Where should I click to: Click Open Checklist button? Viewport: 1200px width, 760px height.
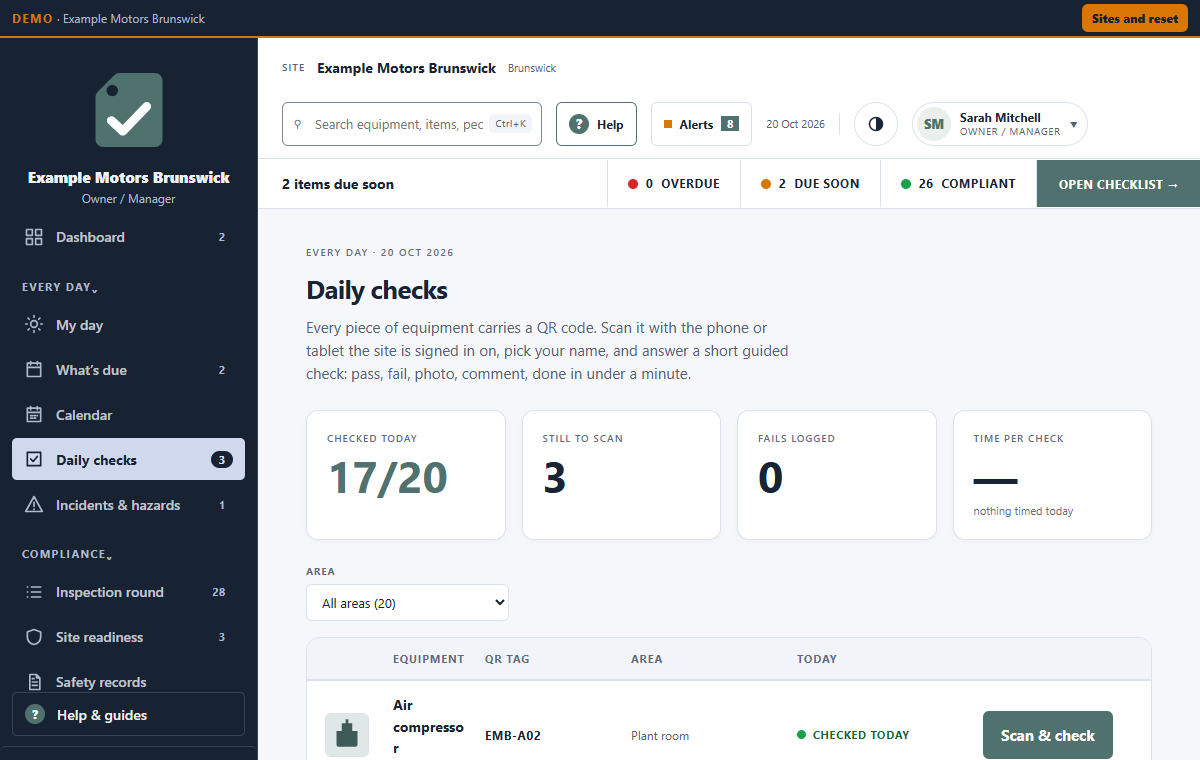click(1118, 184)
